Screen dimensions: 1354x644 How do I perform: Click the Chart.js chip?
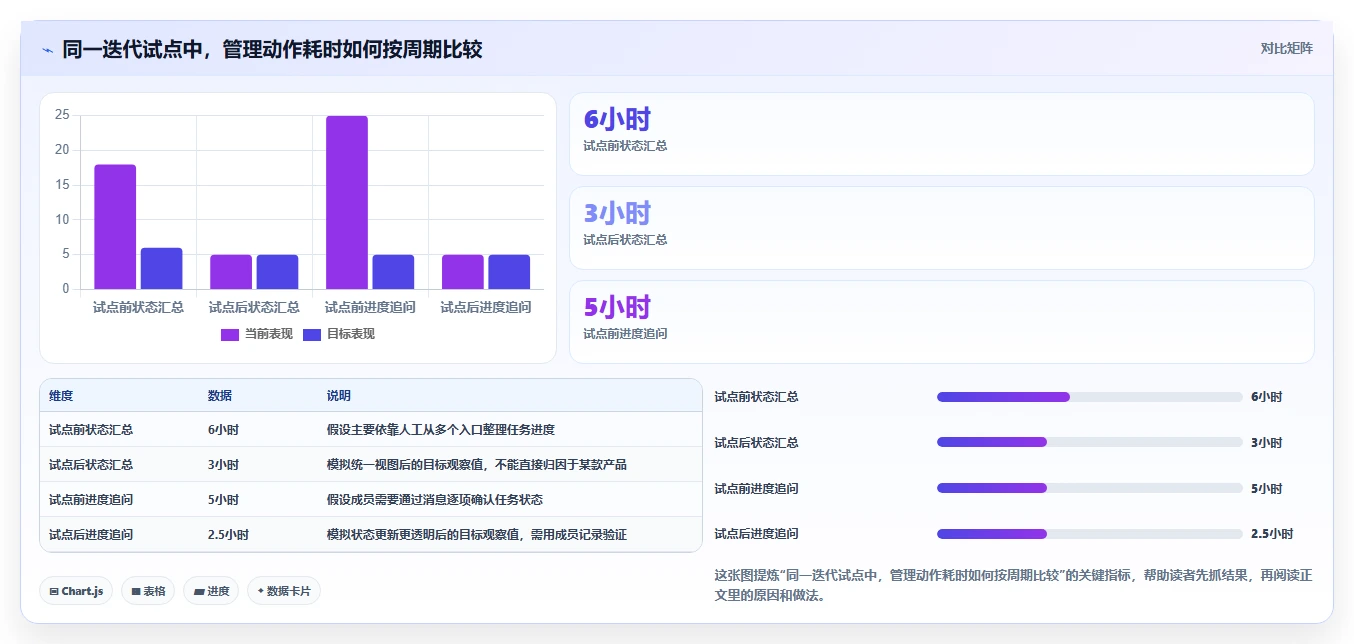pyautogui.click(x=76, y=591)
